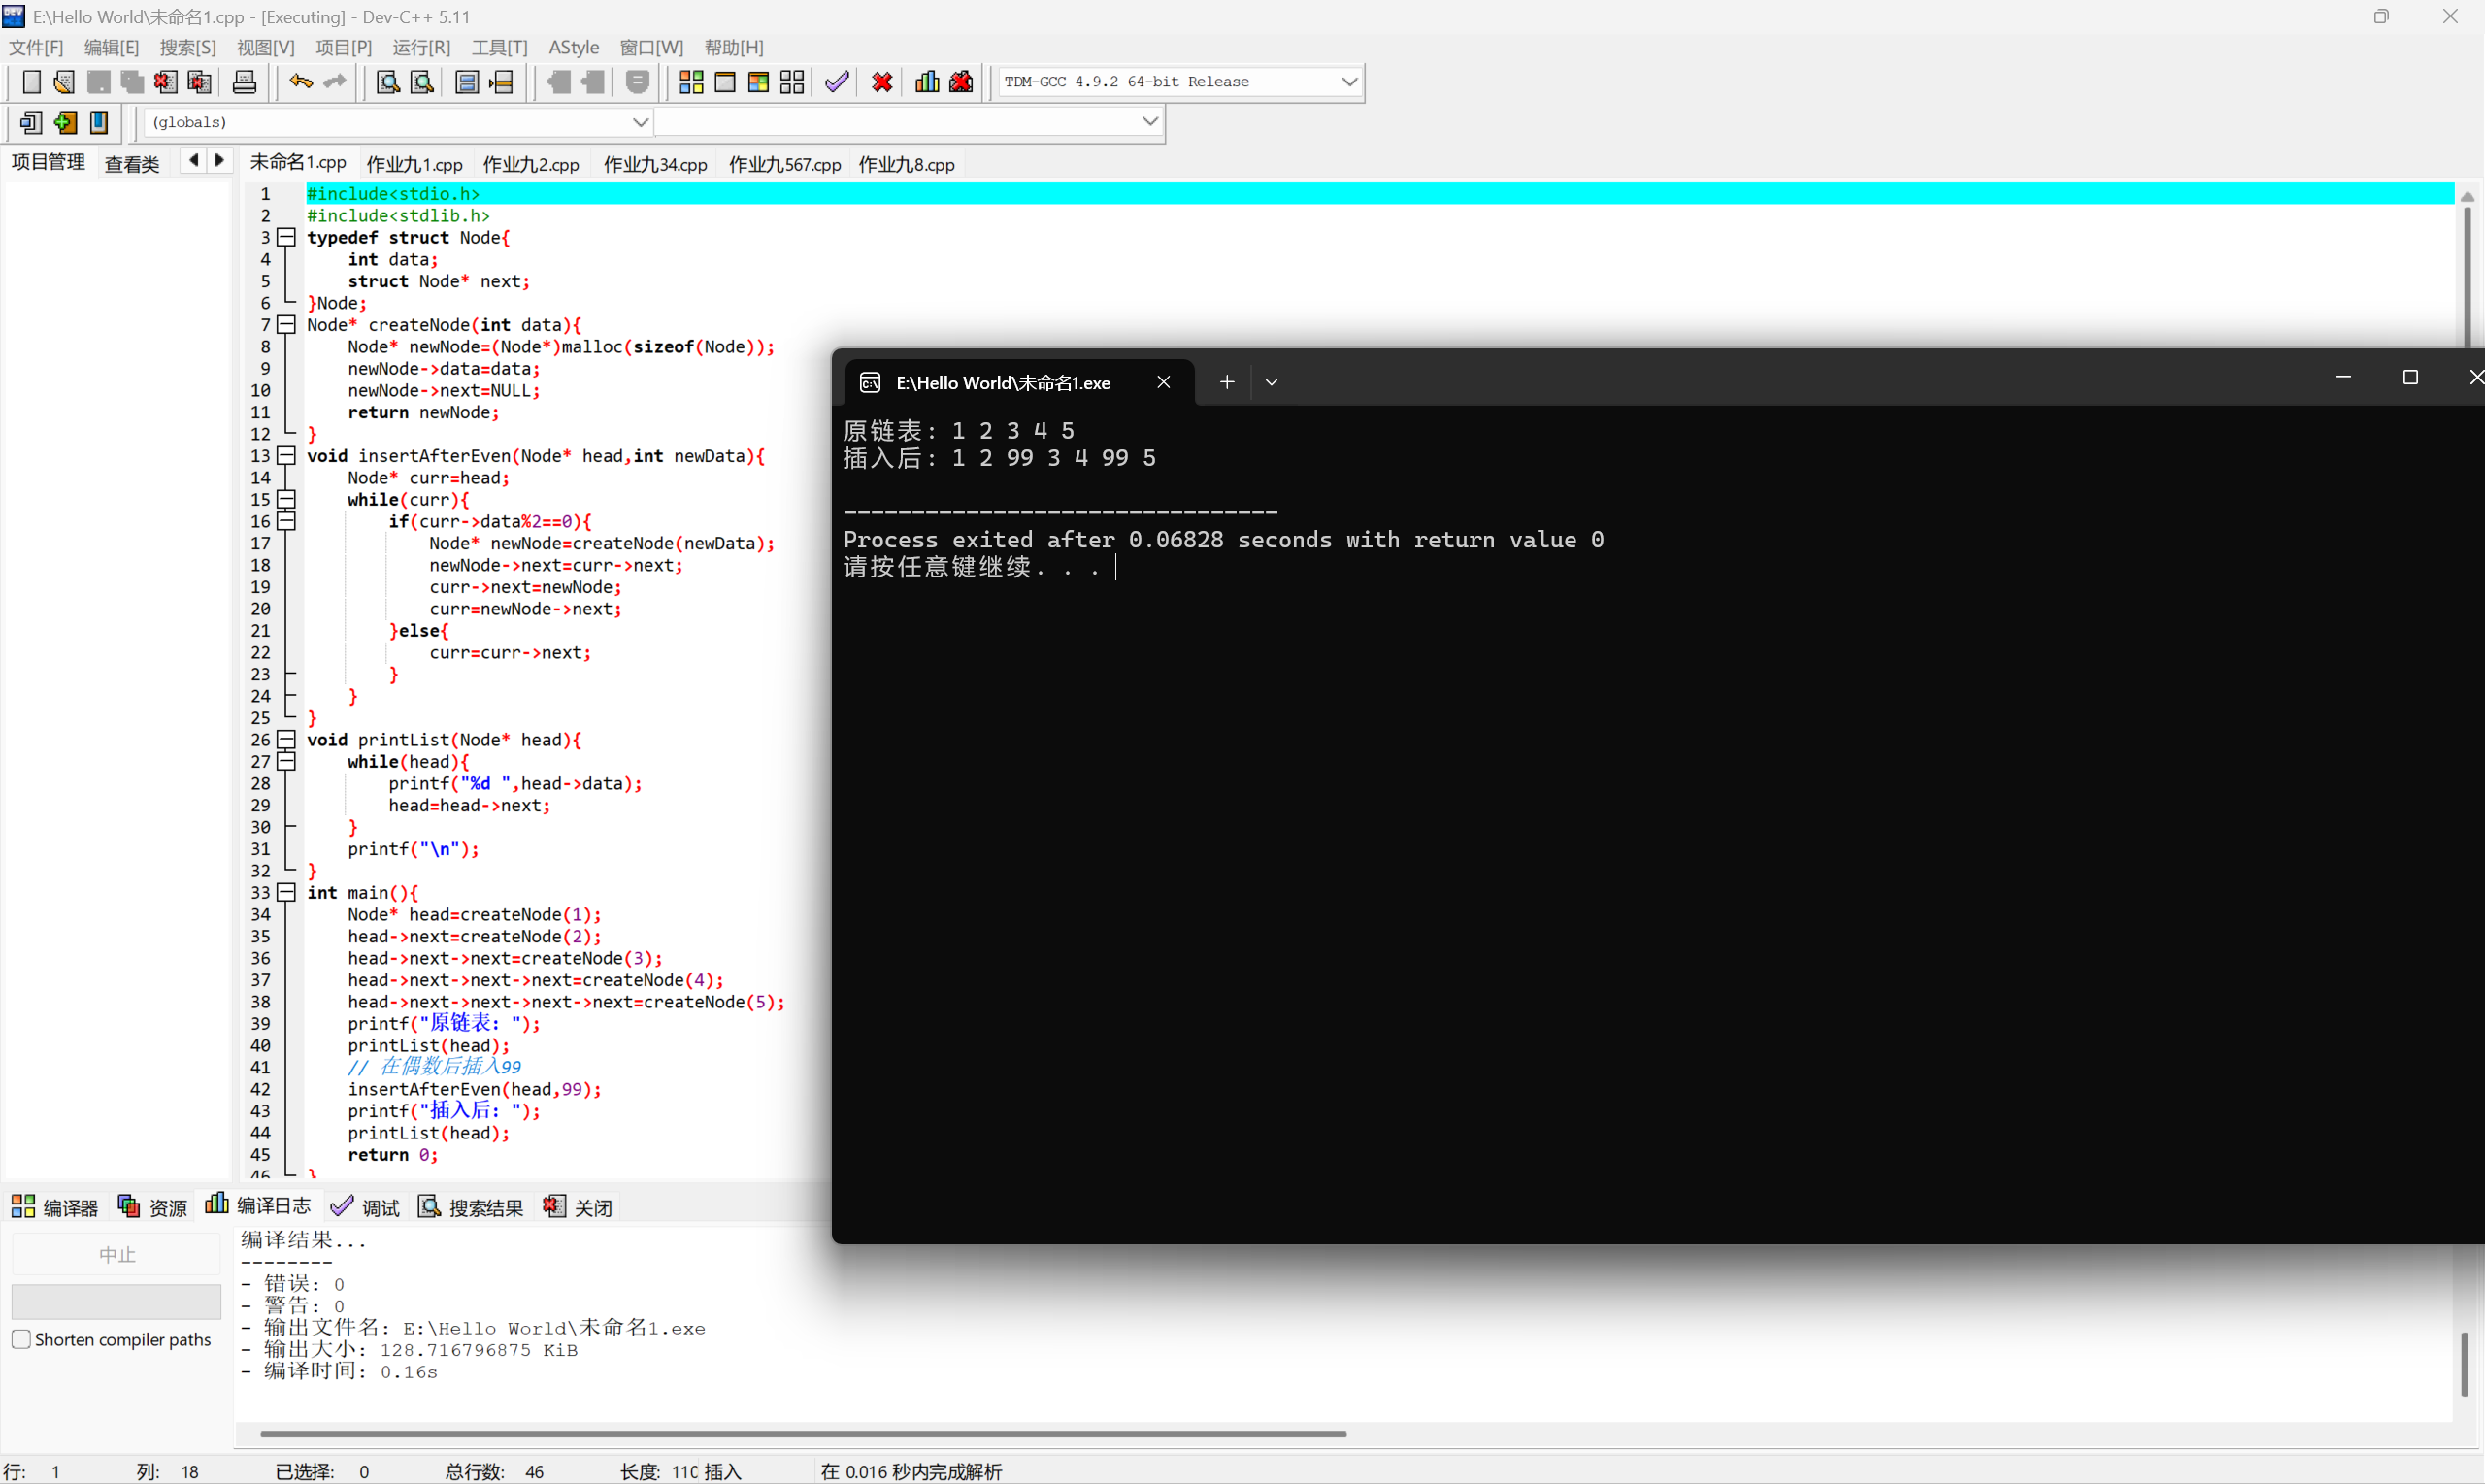Click the console new tab plus button
2485x1484 pixels.
tap(1226, 382)
